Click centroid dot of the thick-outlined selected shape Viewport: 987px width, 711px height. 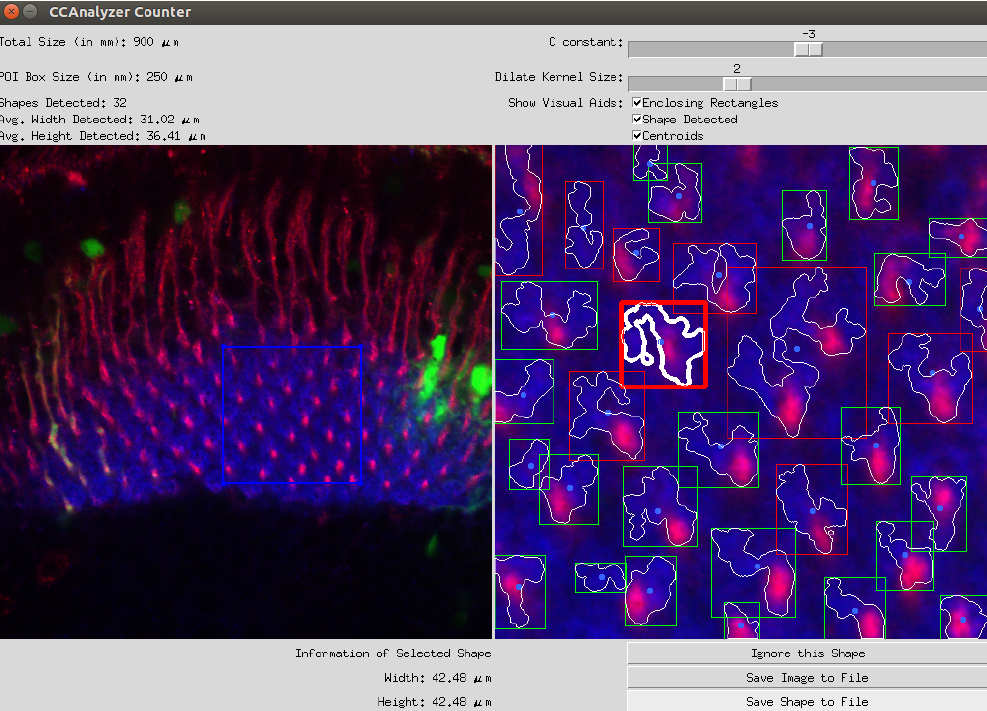[660, 342]
